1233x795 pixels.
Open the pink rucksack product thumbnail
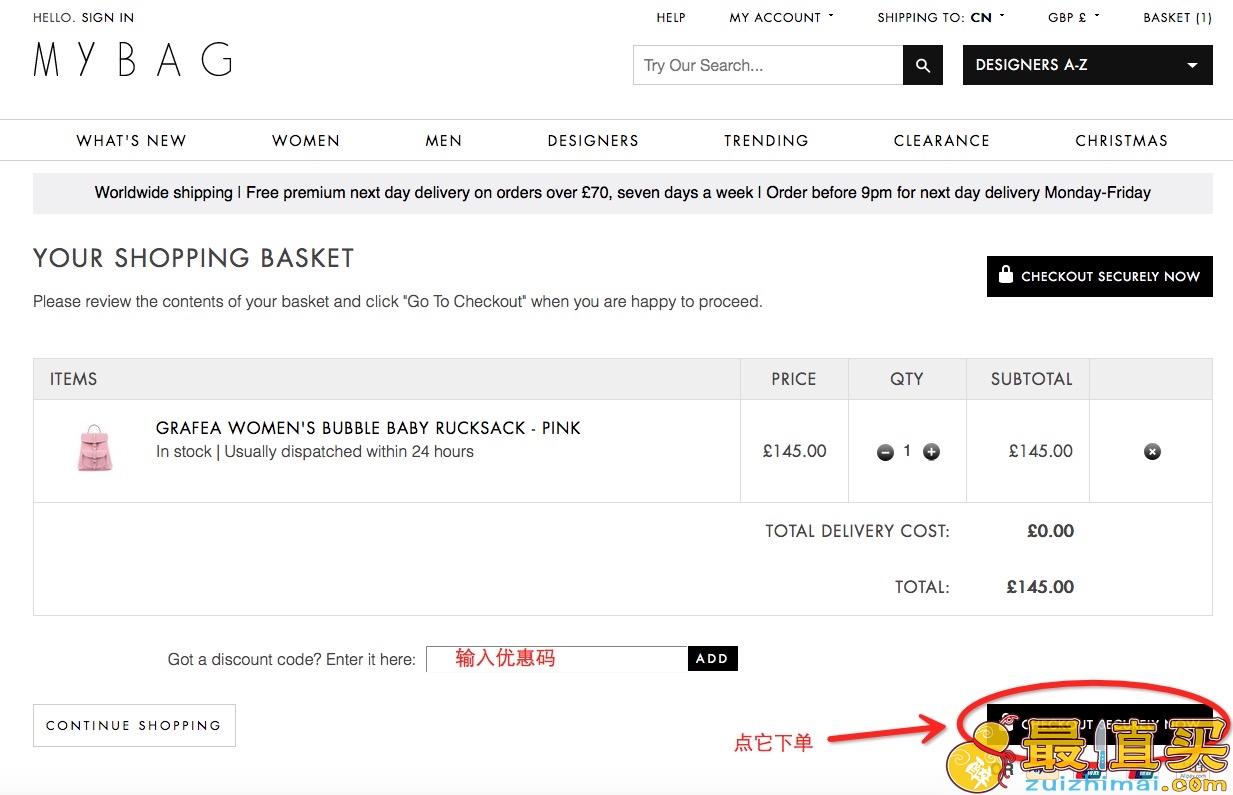pos(96,448)
